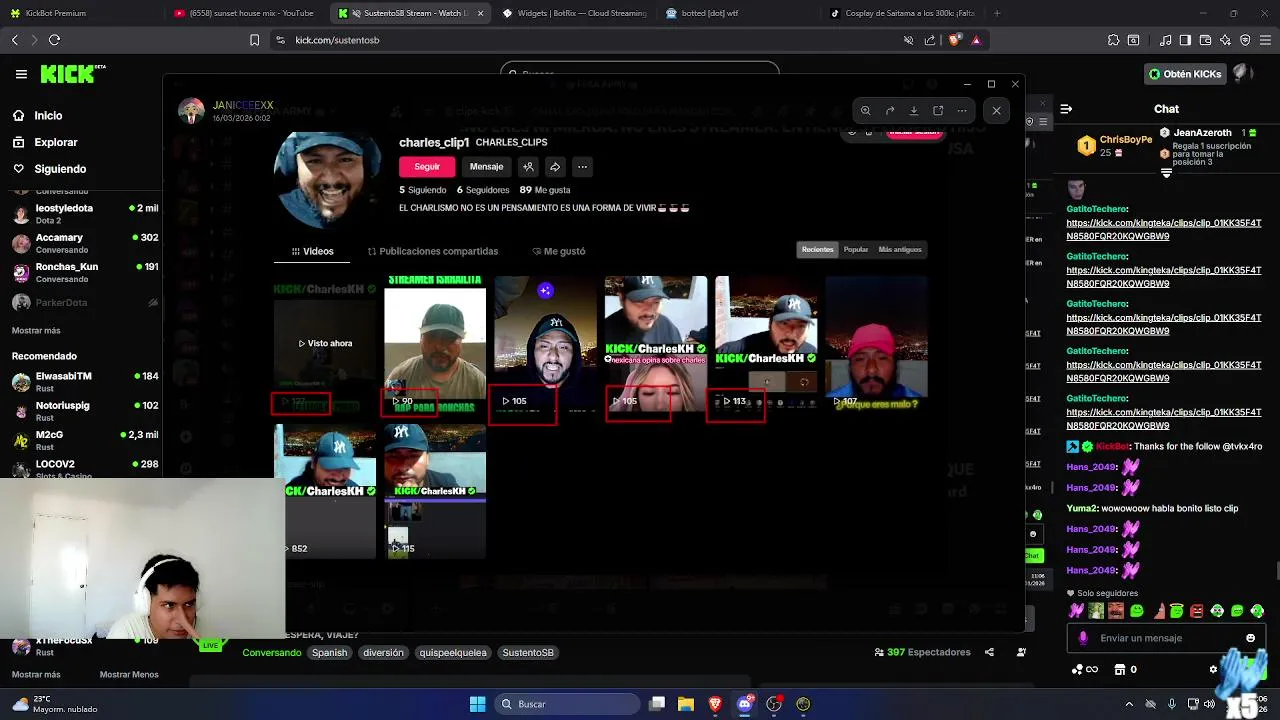Open Accamary channel in sidebar
Image resolution: width=1280 pixels, height=720 pixels.
tap(85, 243)
